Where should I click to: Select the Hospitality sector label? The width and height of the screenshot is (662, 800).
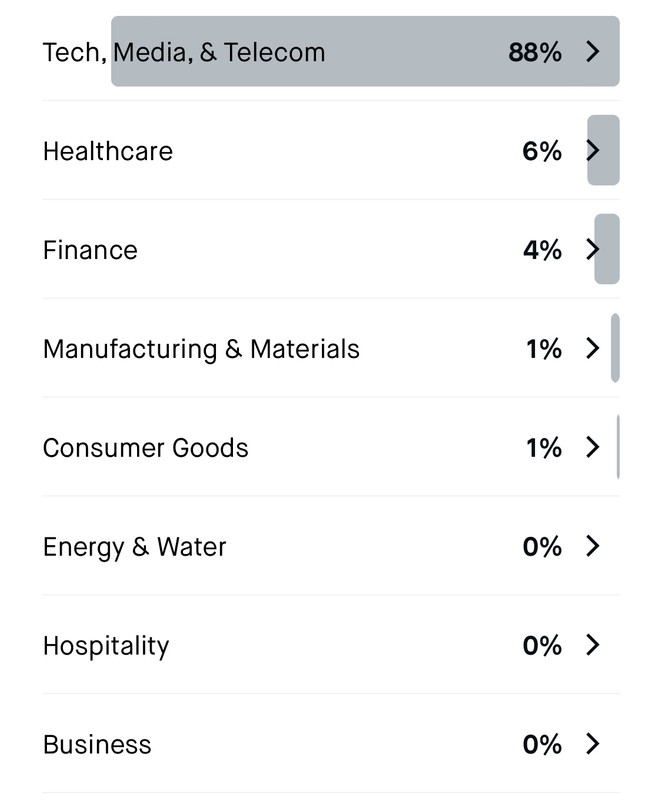[105, 646]
